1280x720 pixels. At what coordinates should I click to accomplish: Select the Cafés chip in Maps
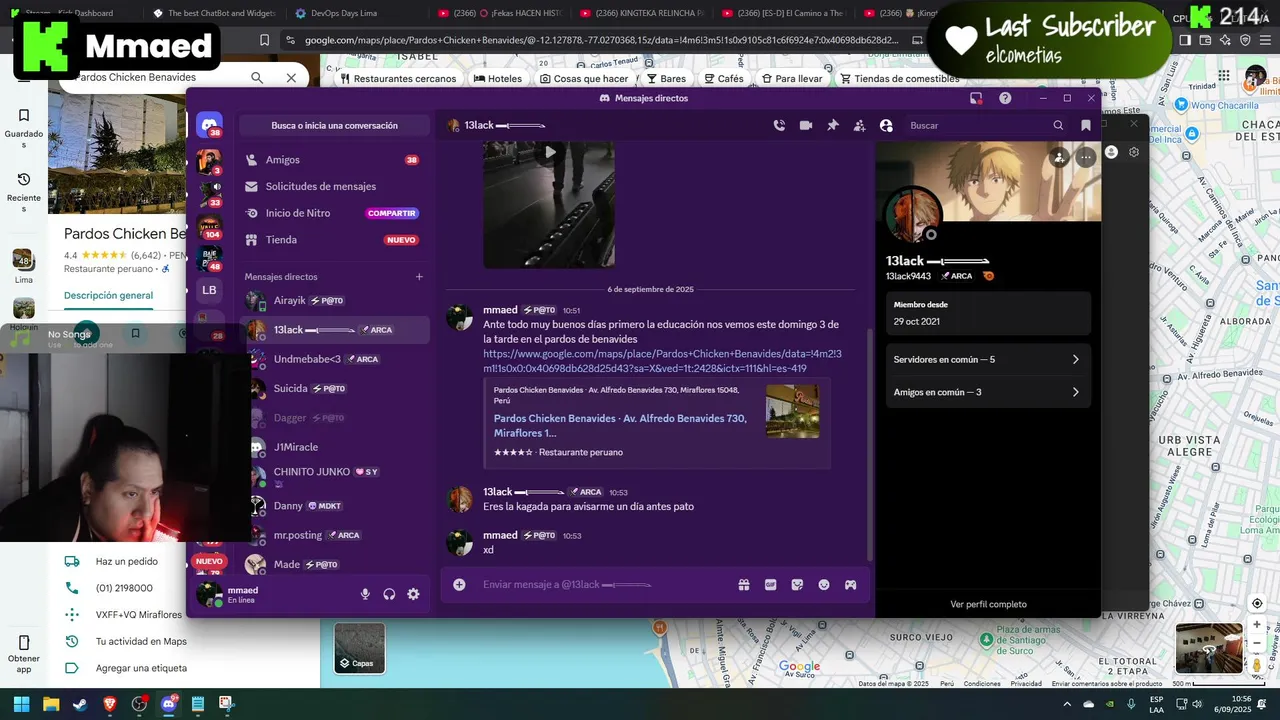tap(723, 78)
